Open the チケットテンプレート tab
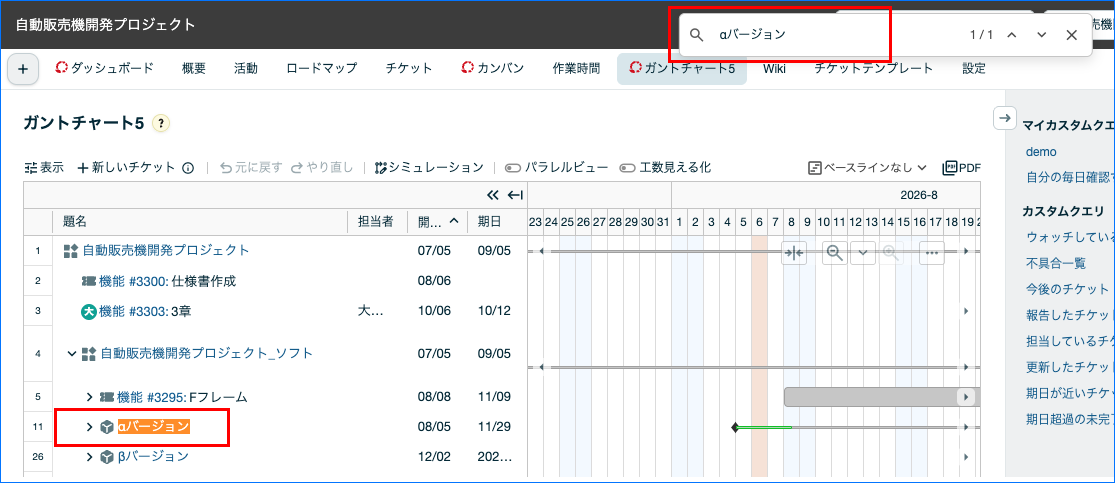The width and height of the screenshot is (1115, 483). (873, 69)
